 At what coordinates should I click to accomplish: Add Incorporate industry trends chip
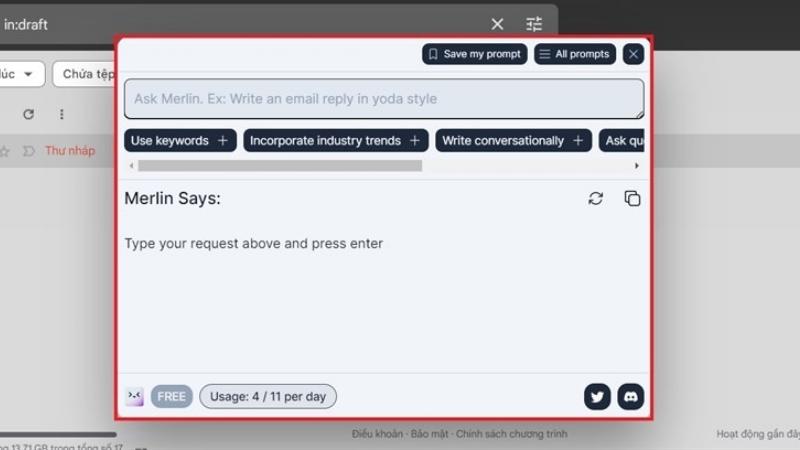click(x=336, y=140)
